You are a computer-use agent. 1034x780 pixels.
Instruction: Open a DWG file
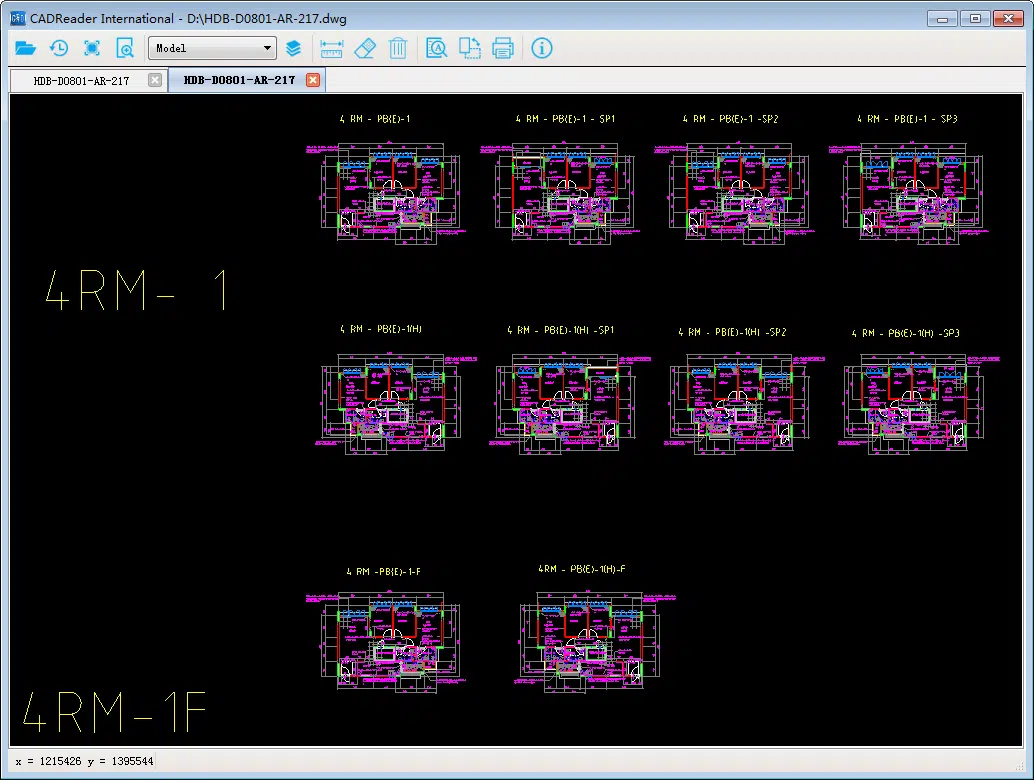click(26, 47)
